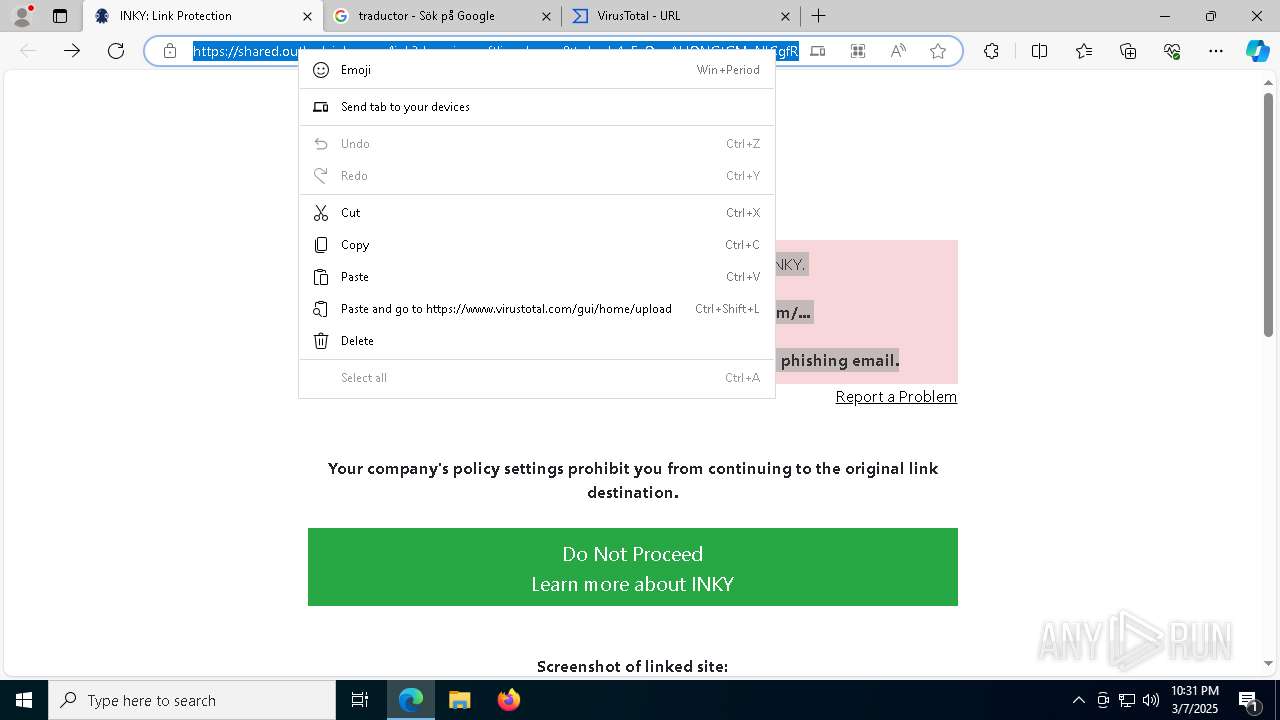Open the Extensions puzzle icon

point(991,51)
